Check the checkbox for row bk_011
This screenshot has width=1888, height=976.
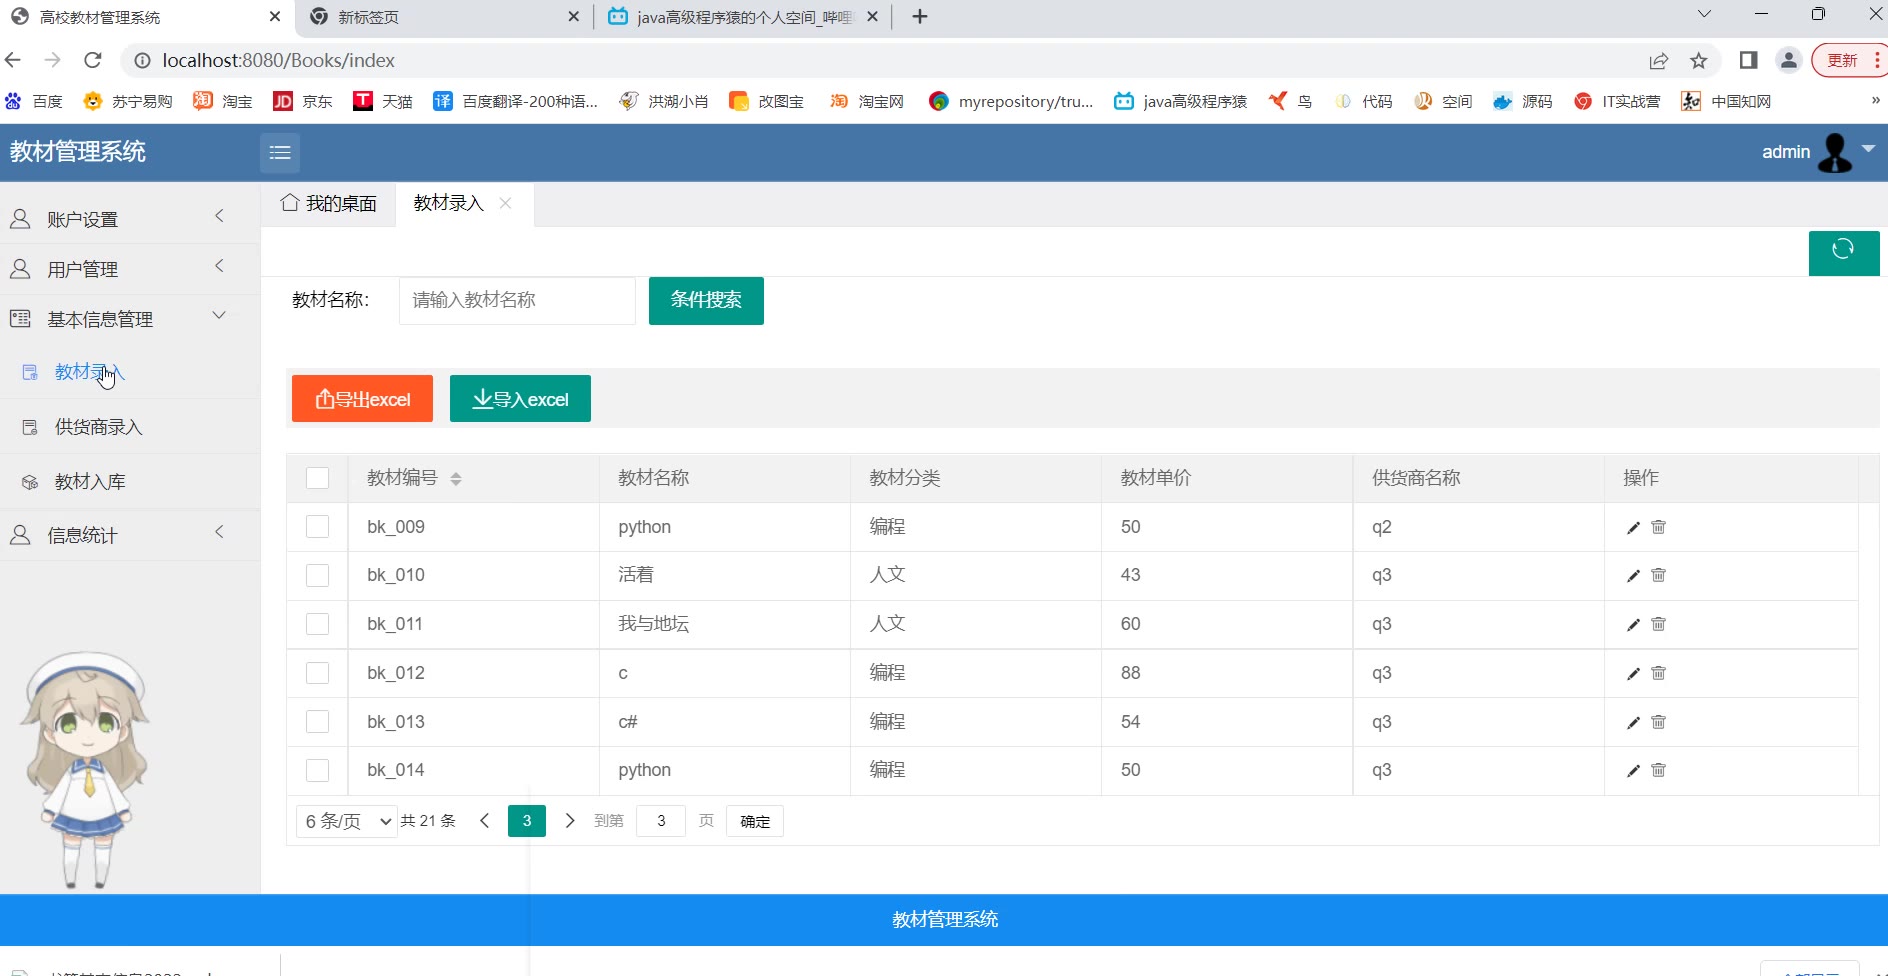coord(317,624)
